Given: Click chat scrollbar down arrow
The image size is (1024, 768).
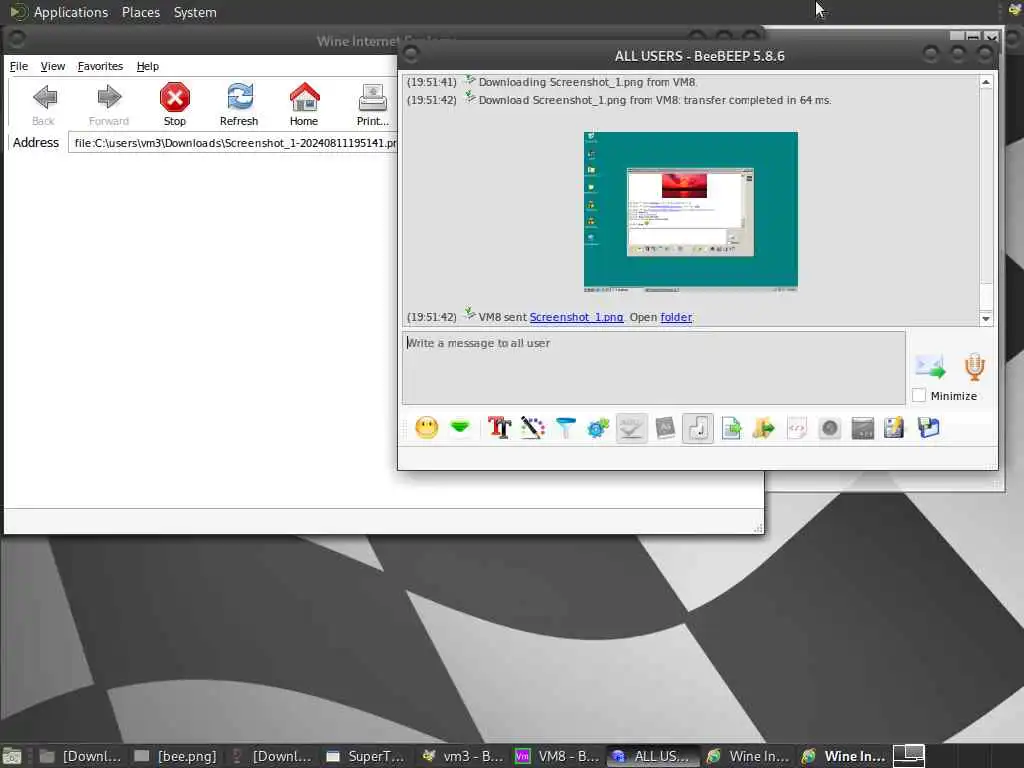Looking at the screenshot, I should coord(986,319).
